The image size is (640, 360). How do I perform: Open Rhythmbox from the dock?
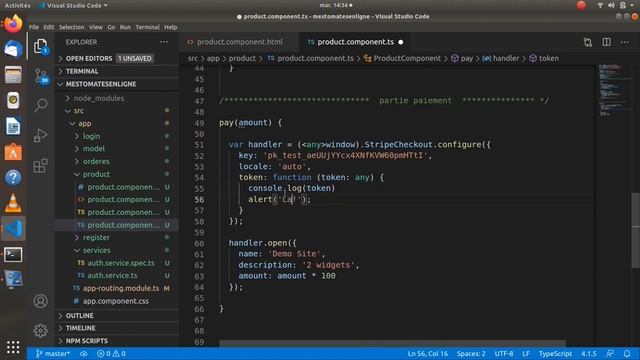[x=13, y=100]
